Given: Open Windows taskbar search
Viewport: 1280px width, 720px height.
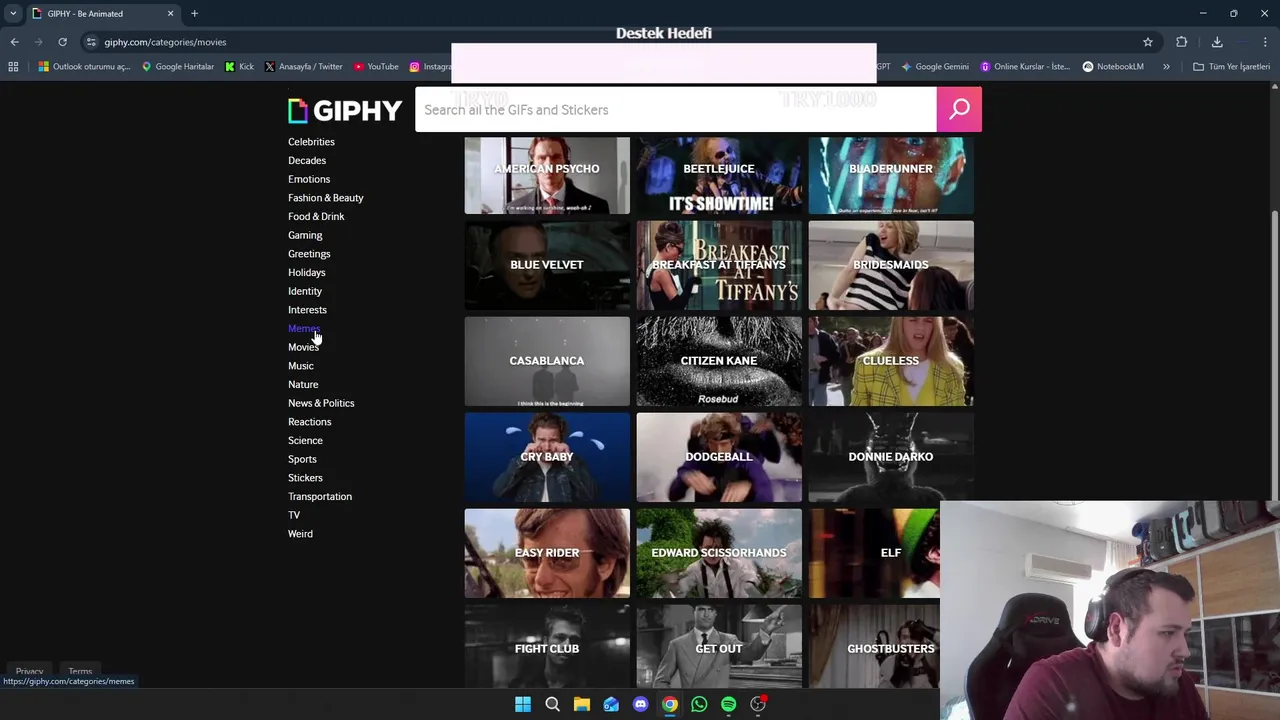Looking at the screenshot, I should [x=552, y=705].
